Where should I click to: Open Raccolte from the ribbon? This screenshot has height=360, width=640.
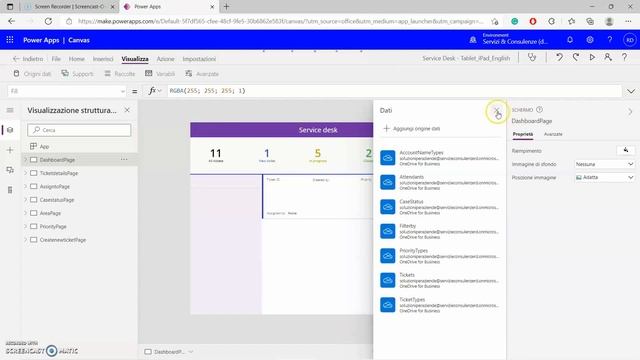pyautogui.click(x=120, y=73)
